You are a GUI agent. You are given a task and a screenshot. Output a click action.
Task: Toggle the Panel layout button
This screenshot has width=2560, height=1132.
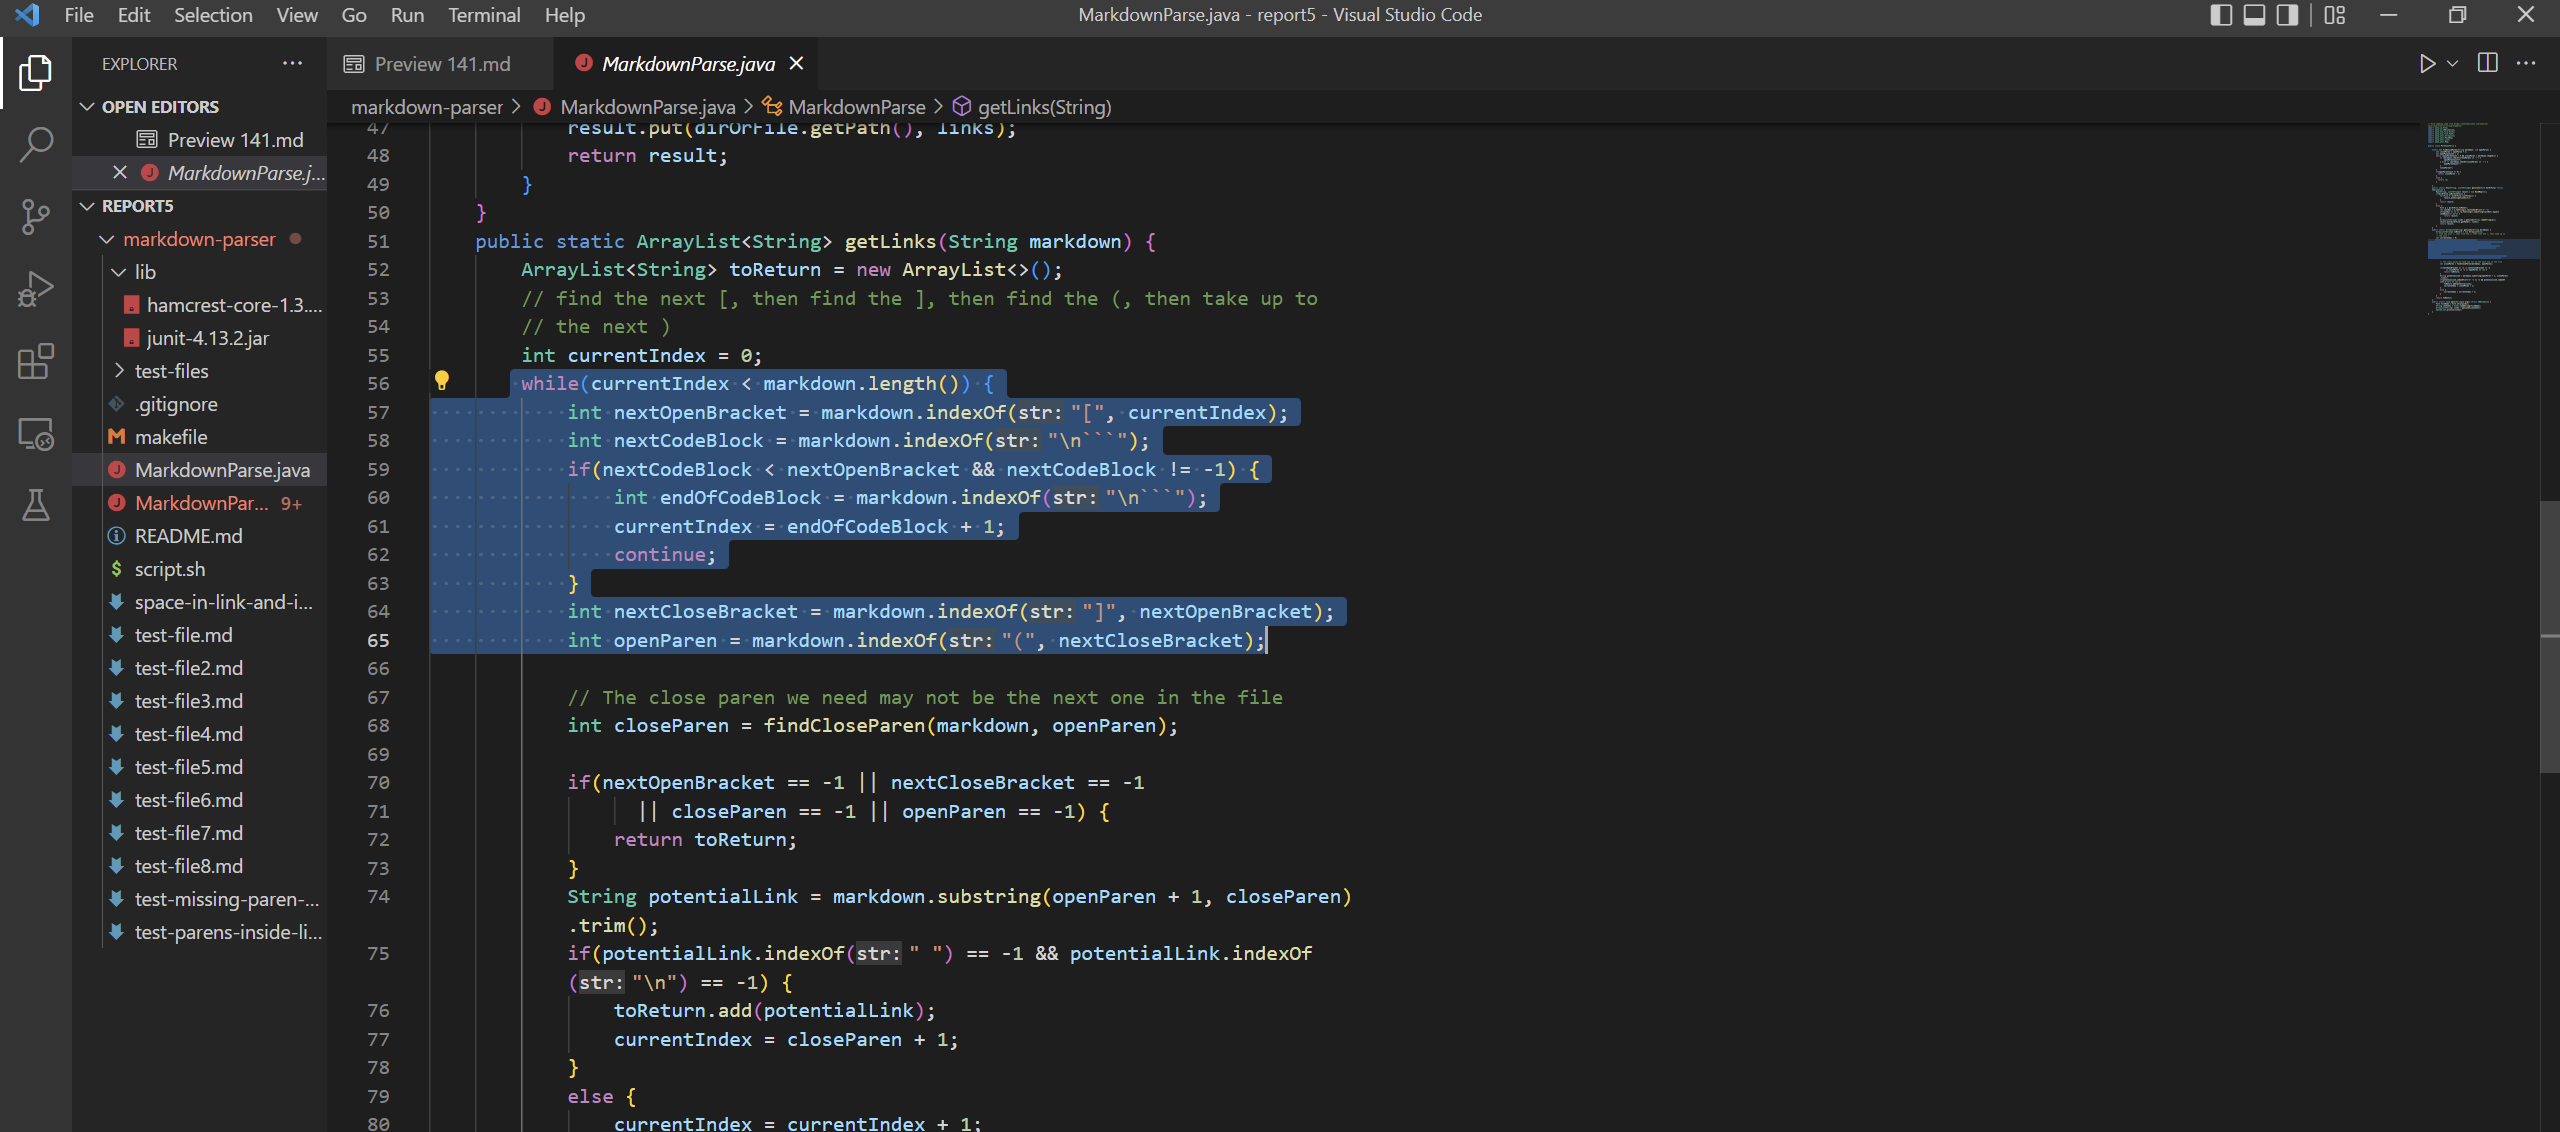(2254, 15)
